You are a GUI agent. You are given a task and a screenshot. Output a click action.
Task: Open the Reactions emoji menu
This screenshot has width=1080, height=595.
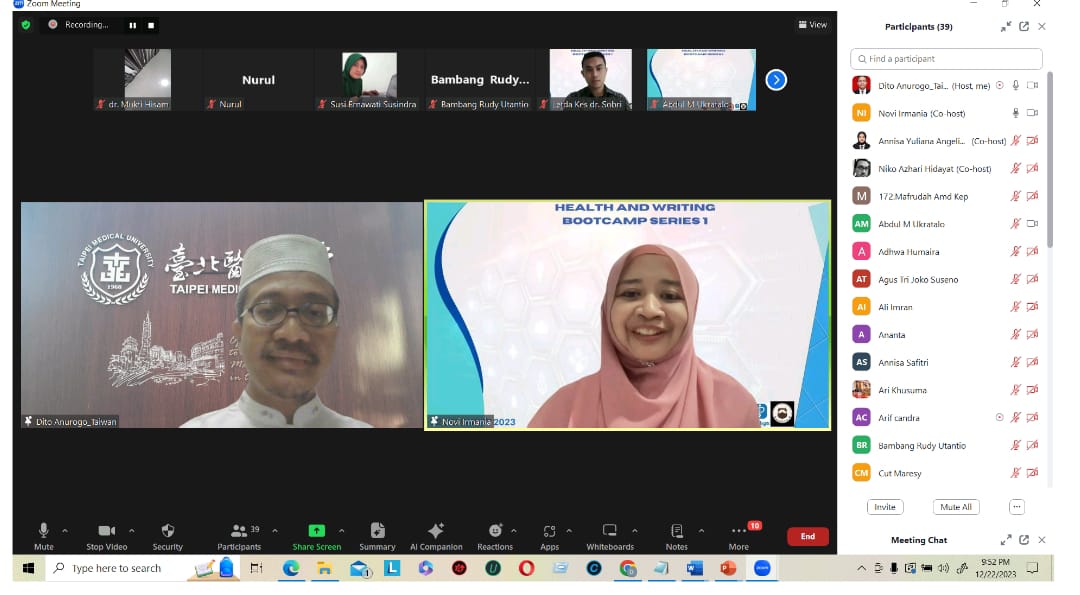coord(495,531)
